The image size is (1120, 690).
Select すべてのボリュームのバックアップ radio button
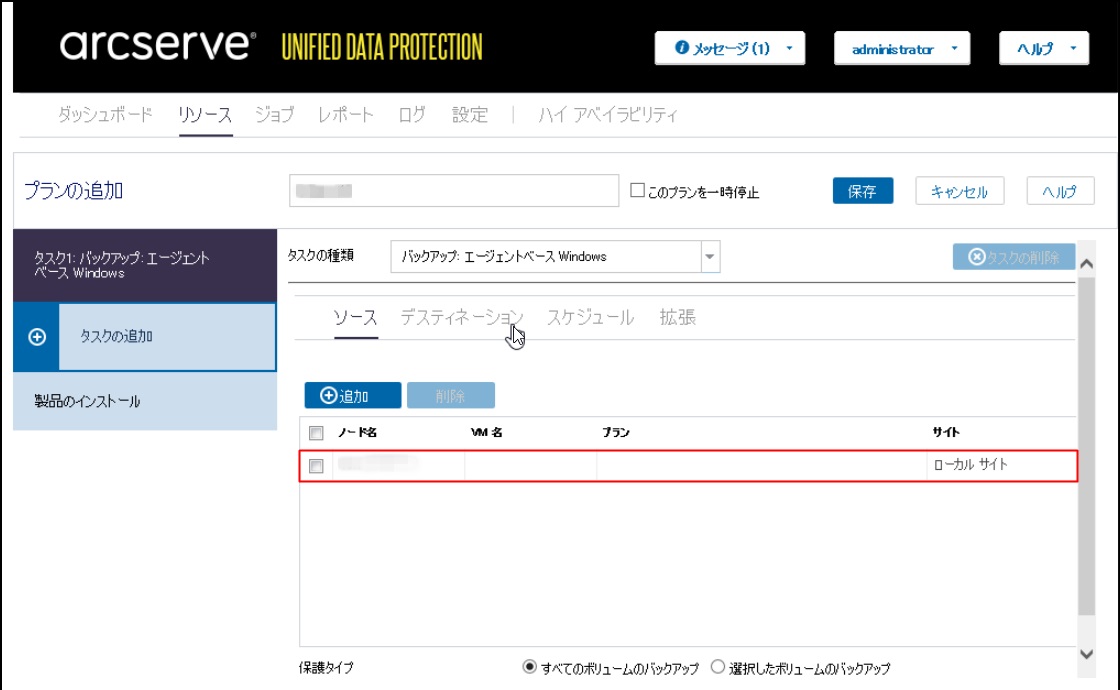click(x=529, y=667)
